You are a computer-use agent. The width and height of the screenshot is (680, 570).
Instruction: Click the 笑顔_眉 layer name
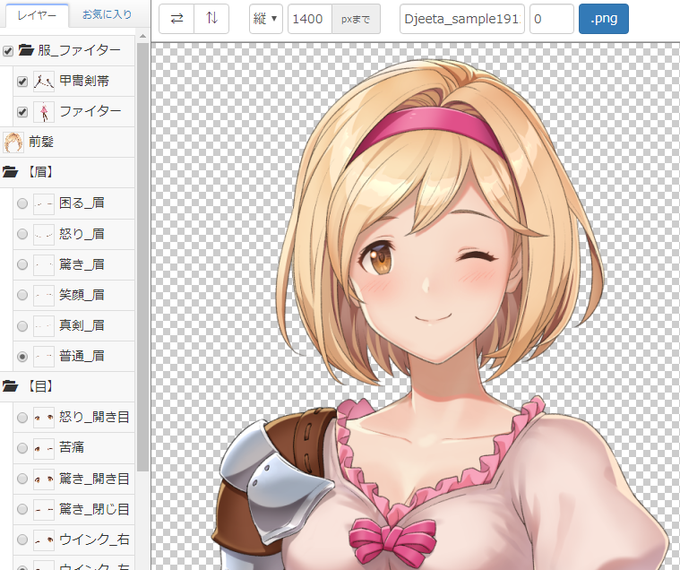coord(82,295)
